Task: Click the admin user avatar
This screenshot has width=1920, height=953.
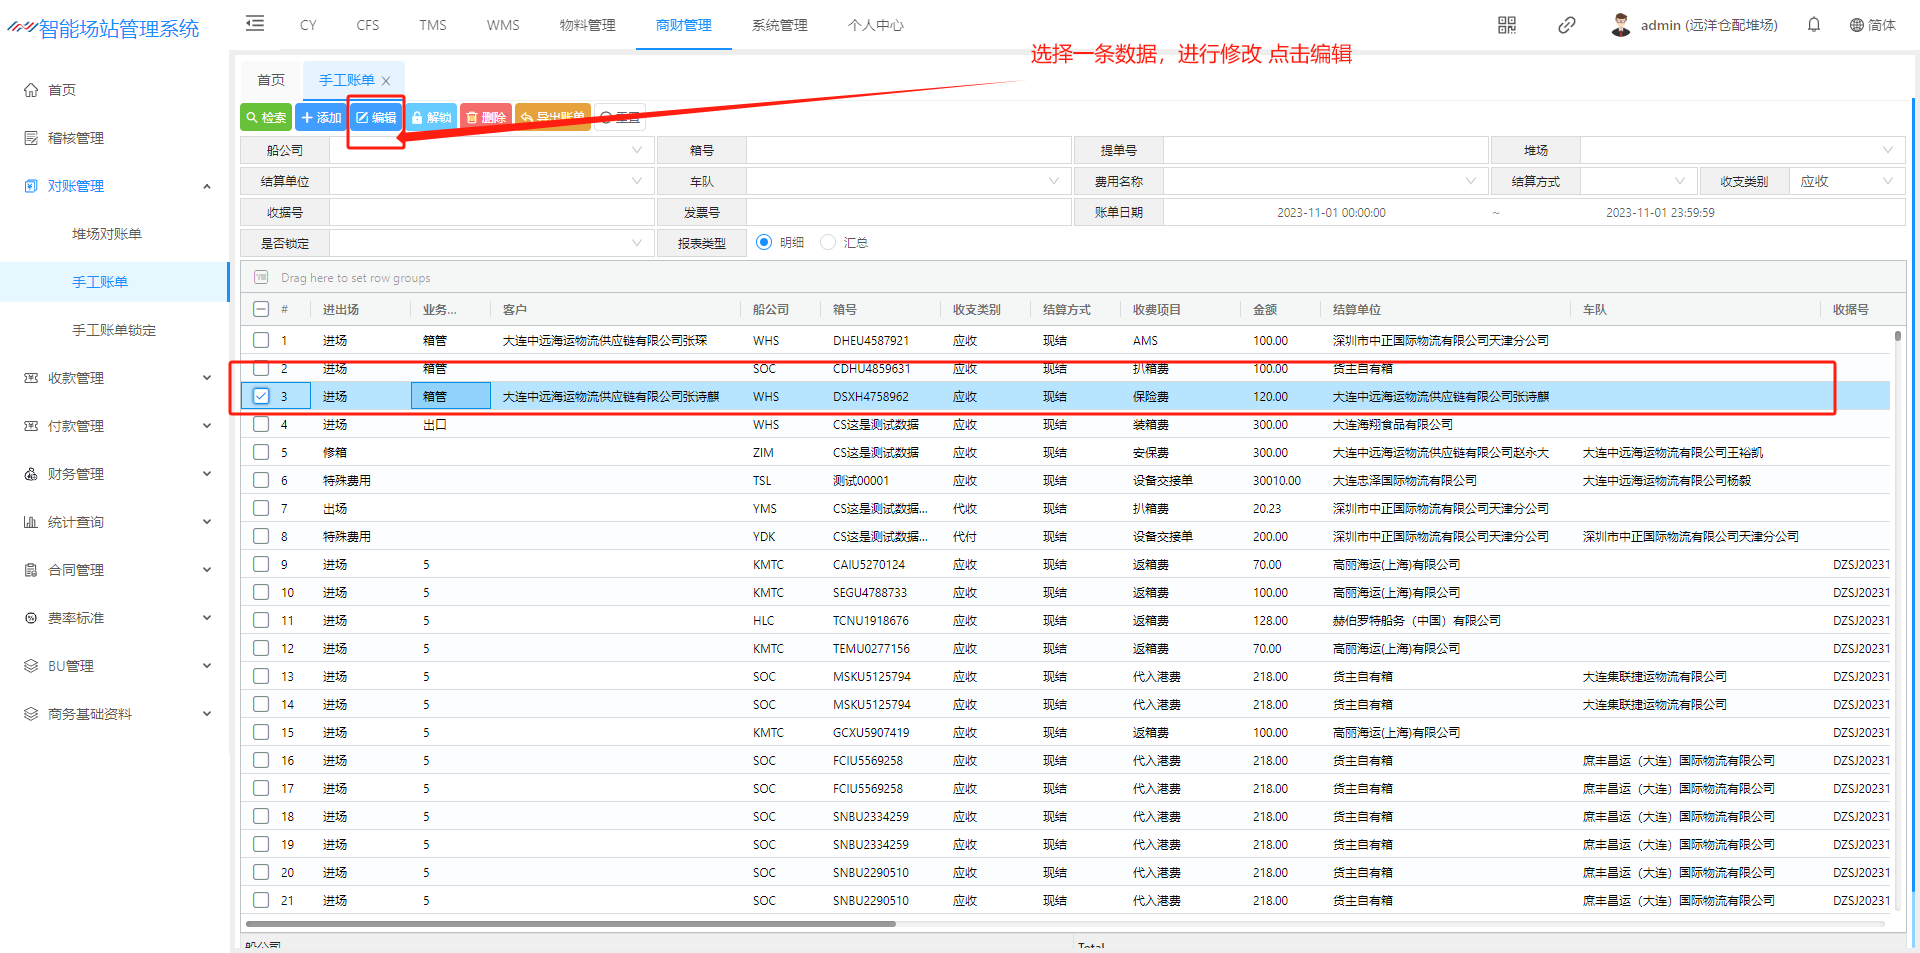Action: coord(1621,25)
